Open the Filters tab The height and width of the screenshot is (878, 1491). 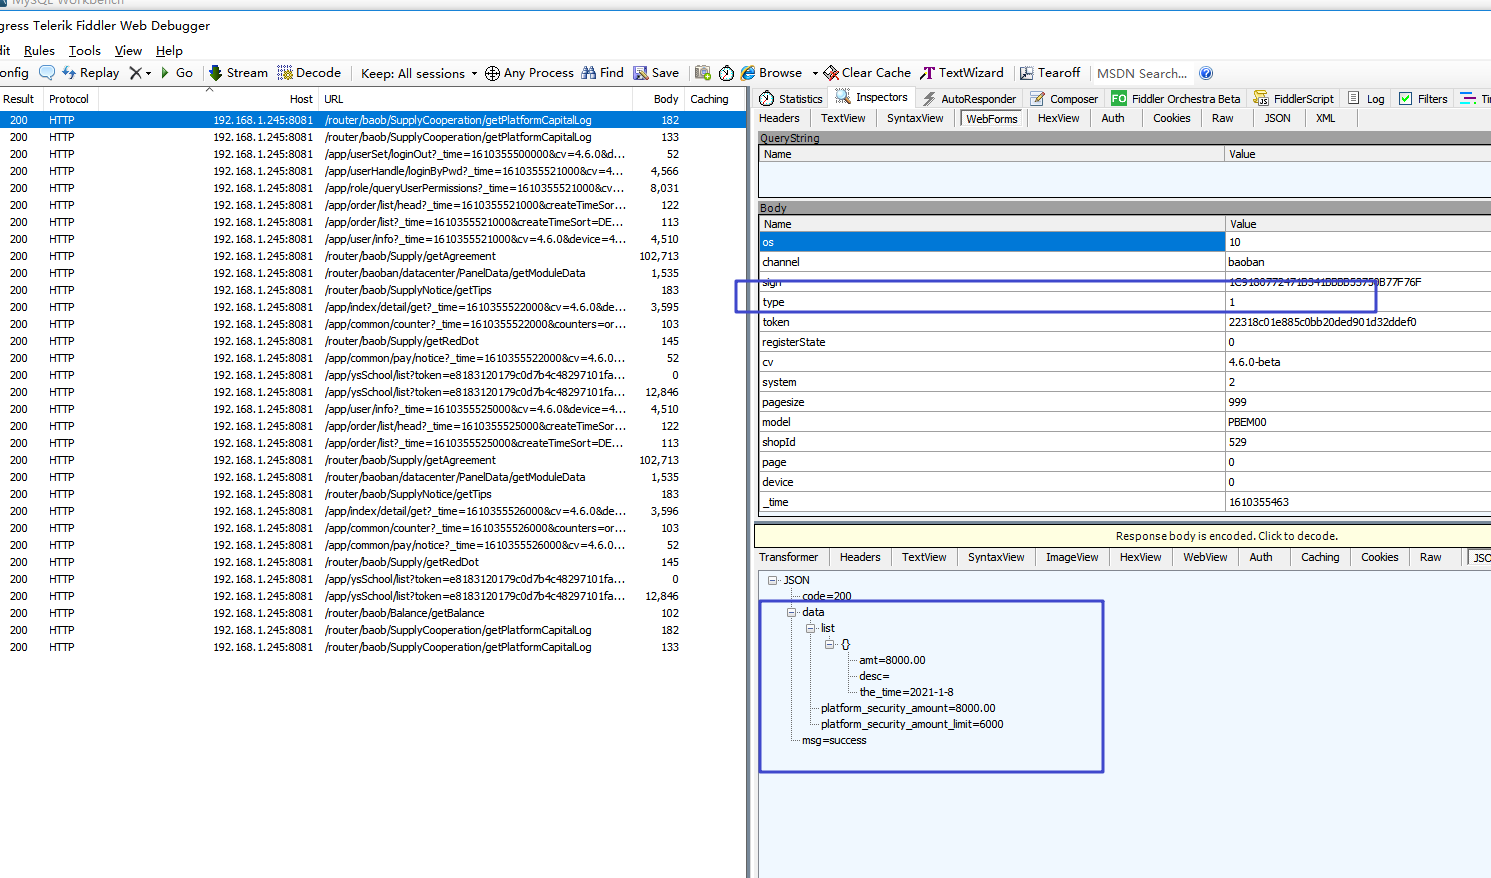(x=1423, y=98)
